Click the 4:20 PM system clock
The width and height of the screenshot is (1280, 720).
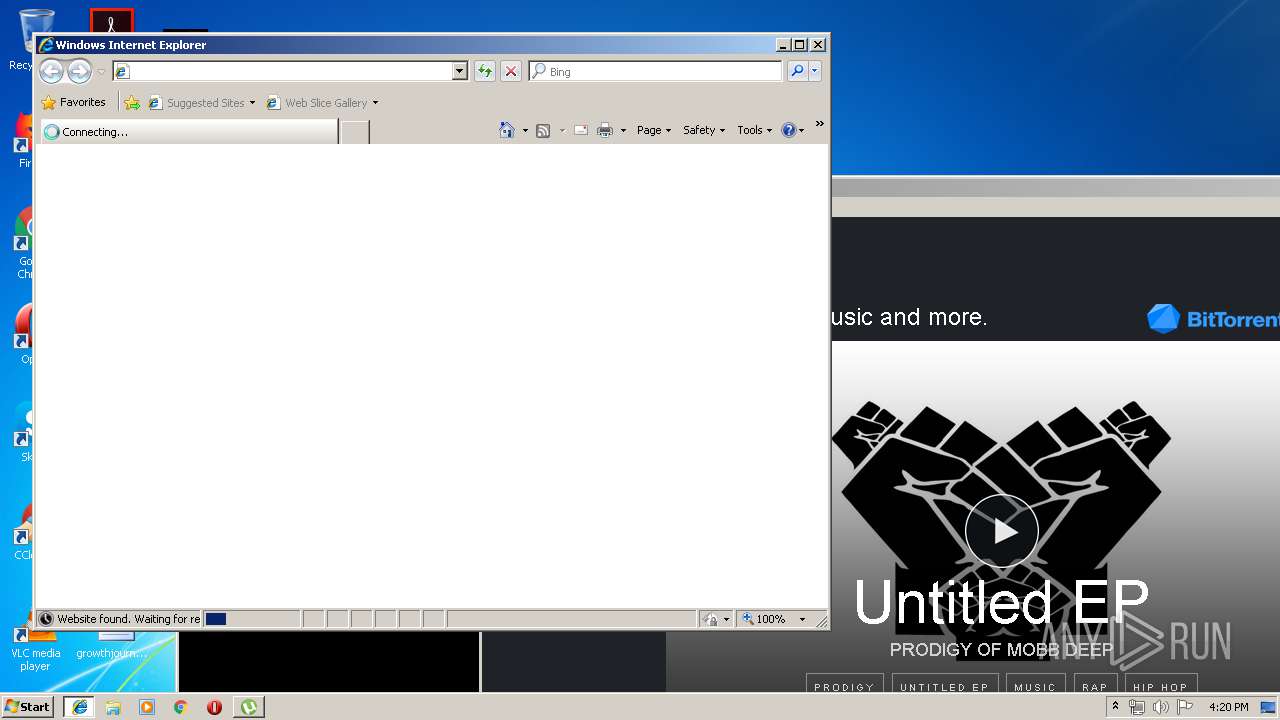pos(1228,707)
